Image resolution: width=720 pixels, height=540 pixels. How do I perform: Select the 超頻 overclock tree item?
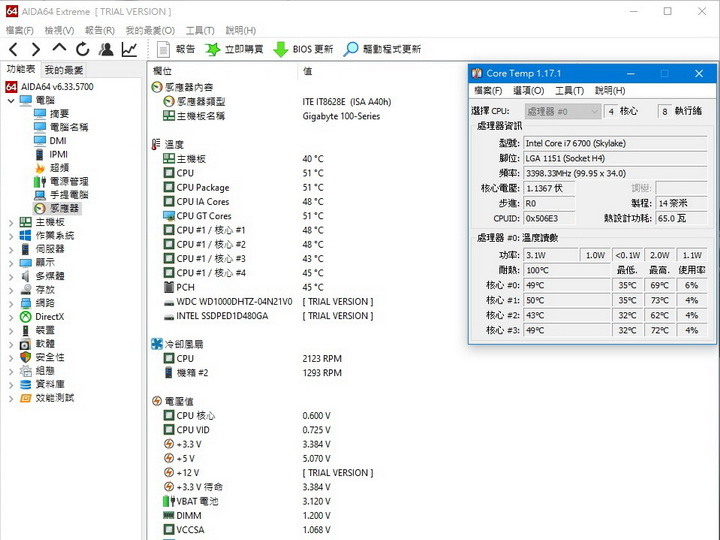click(59, 168)
